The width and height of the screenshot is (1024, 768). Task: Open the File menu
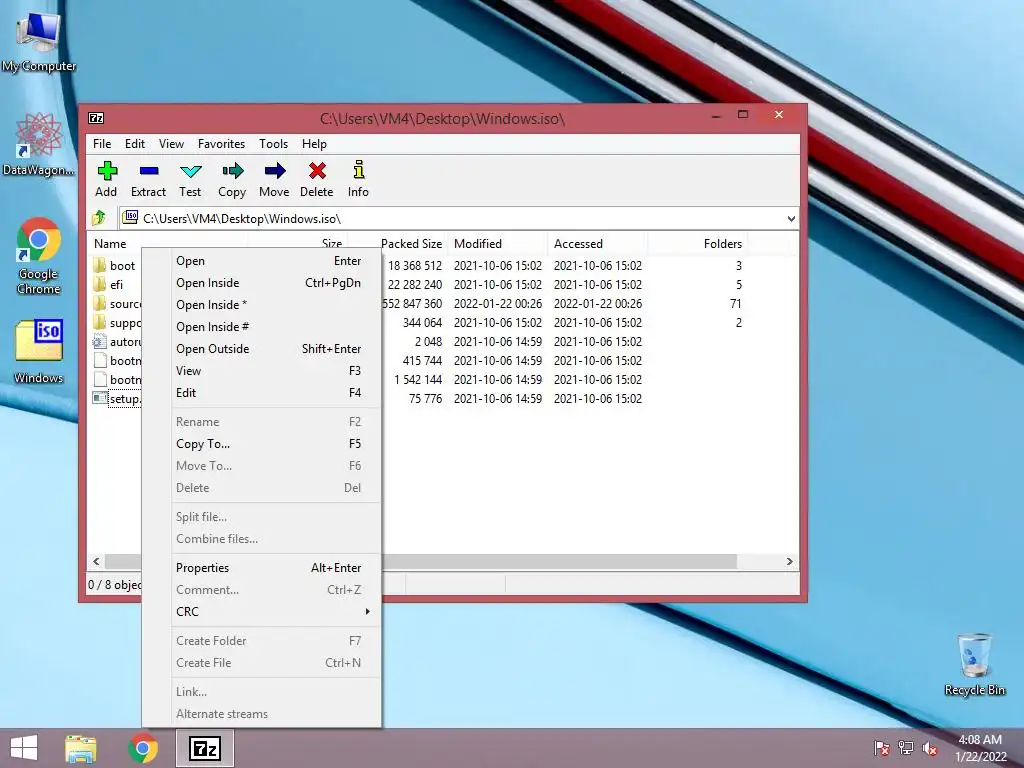coord(102,144)
